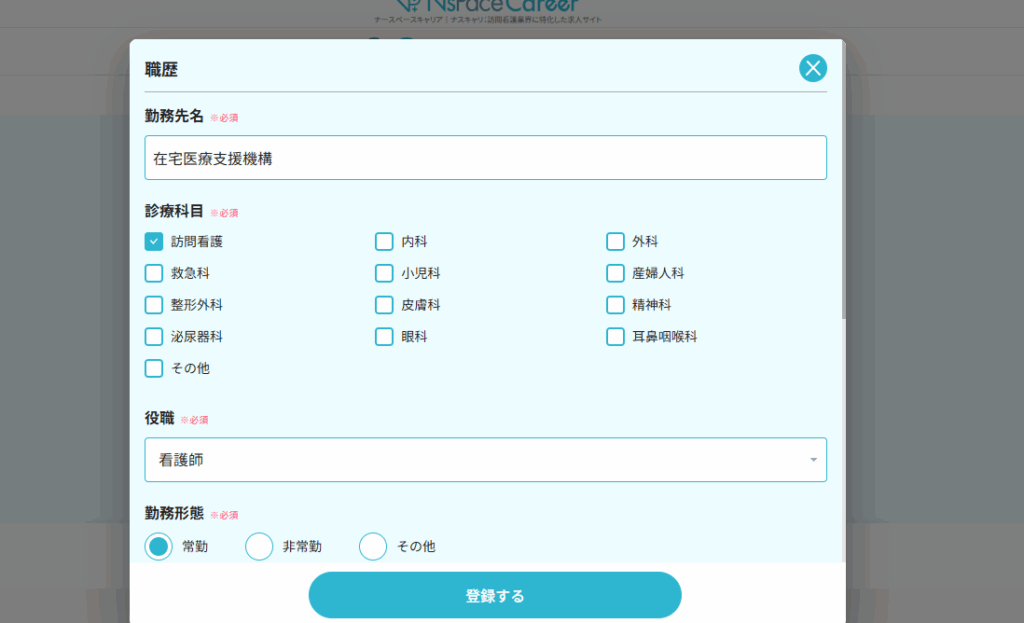Enable the 小児科 checkbox

[x=384, y=273]
